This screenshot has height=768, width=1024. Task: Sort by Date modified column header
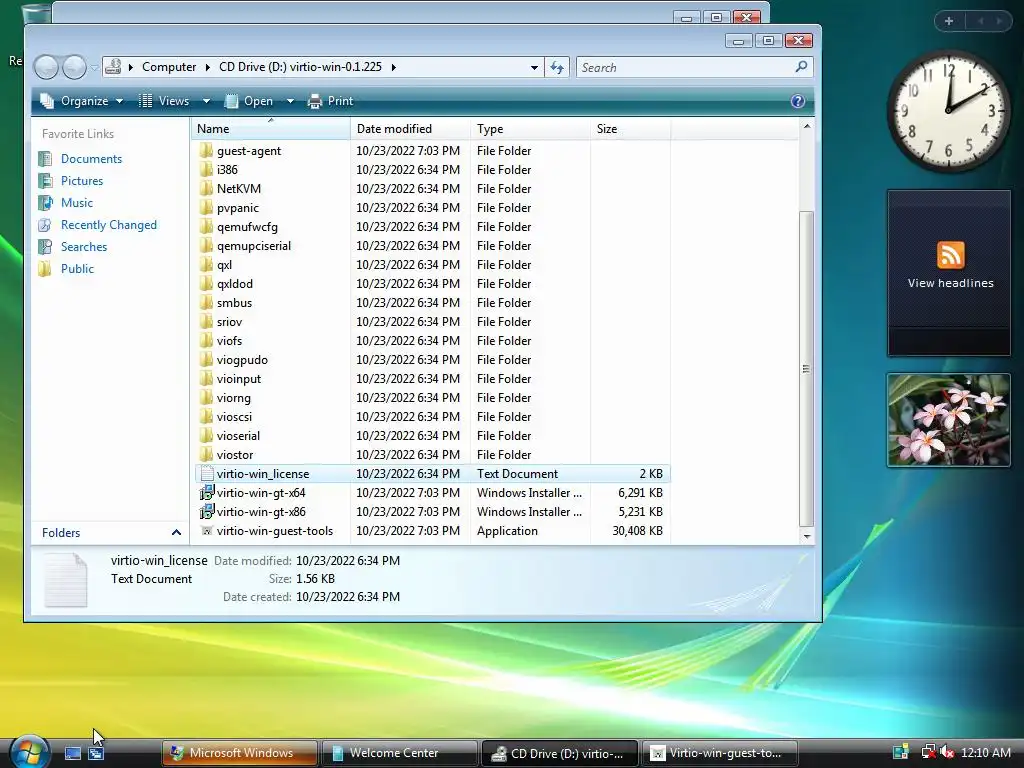click(x=410, y=129)
